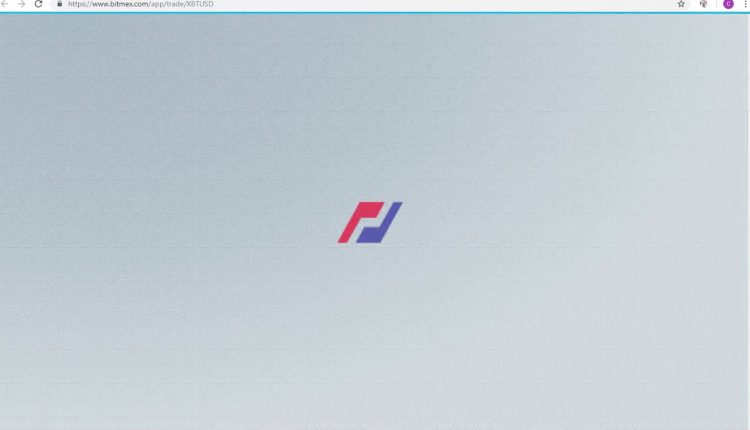Image resolution: width=750 pixels, height=430 pixels.
Task: Open the Chrome three-dot menu
Action: click(745, 4)
